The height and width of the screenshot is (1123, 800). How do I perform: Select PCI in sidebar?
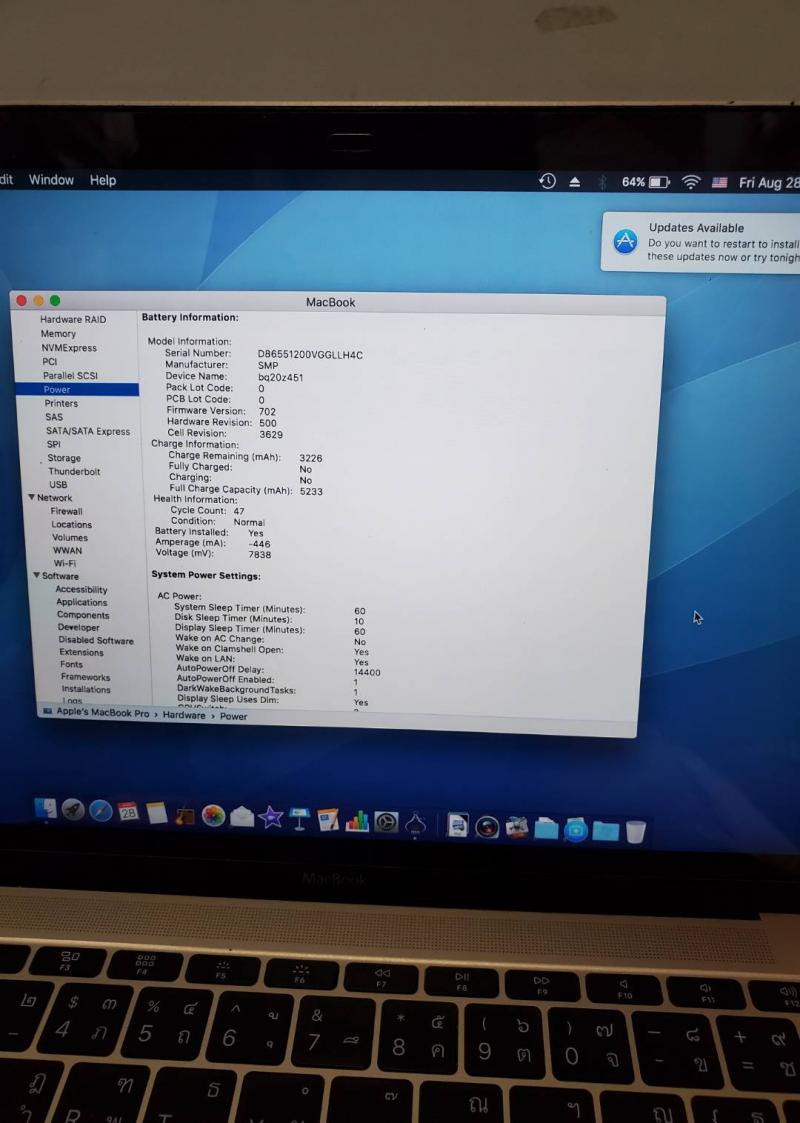(x=49, y=362)
